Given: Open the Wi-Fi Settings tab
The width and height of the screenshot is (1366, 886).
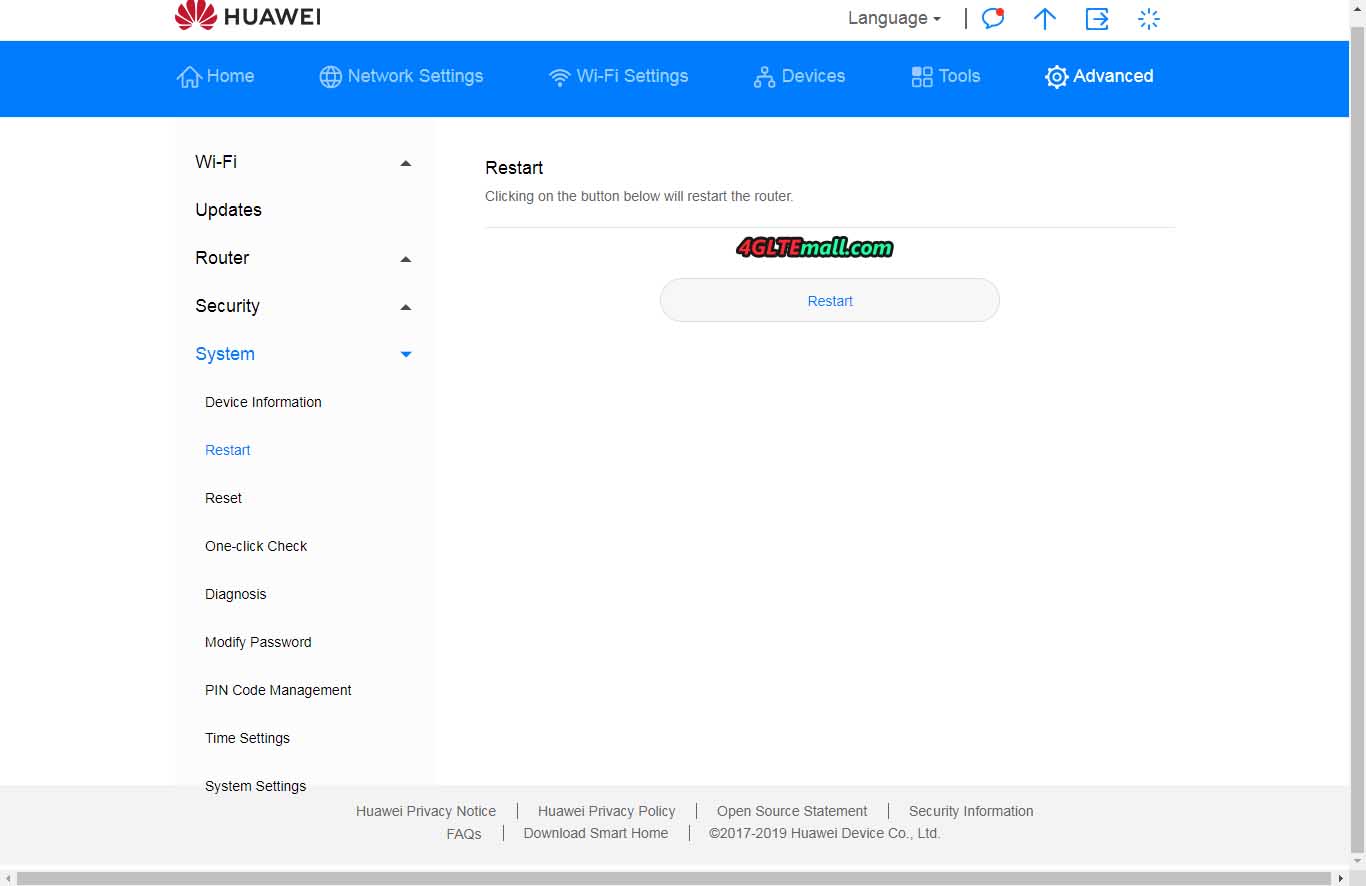Looking at the screenshot, I should [x=619, y=76].
